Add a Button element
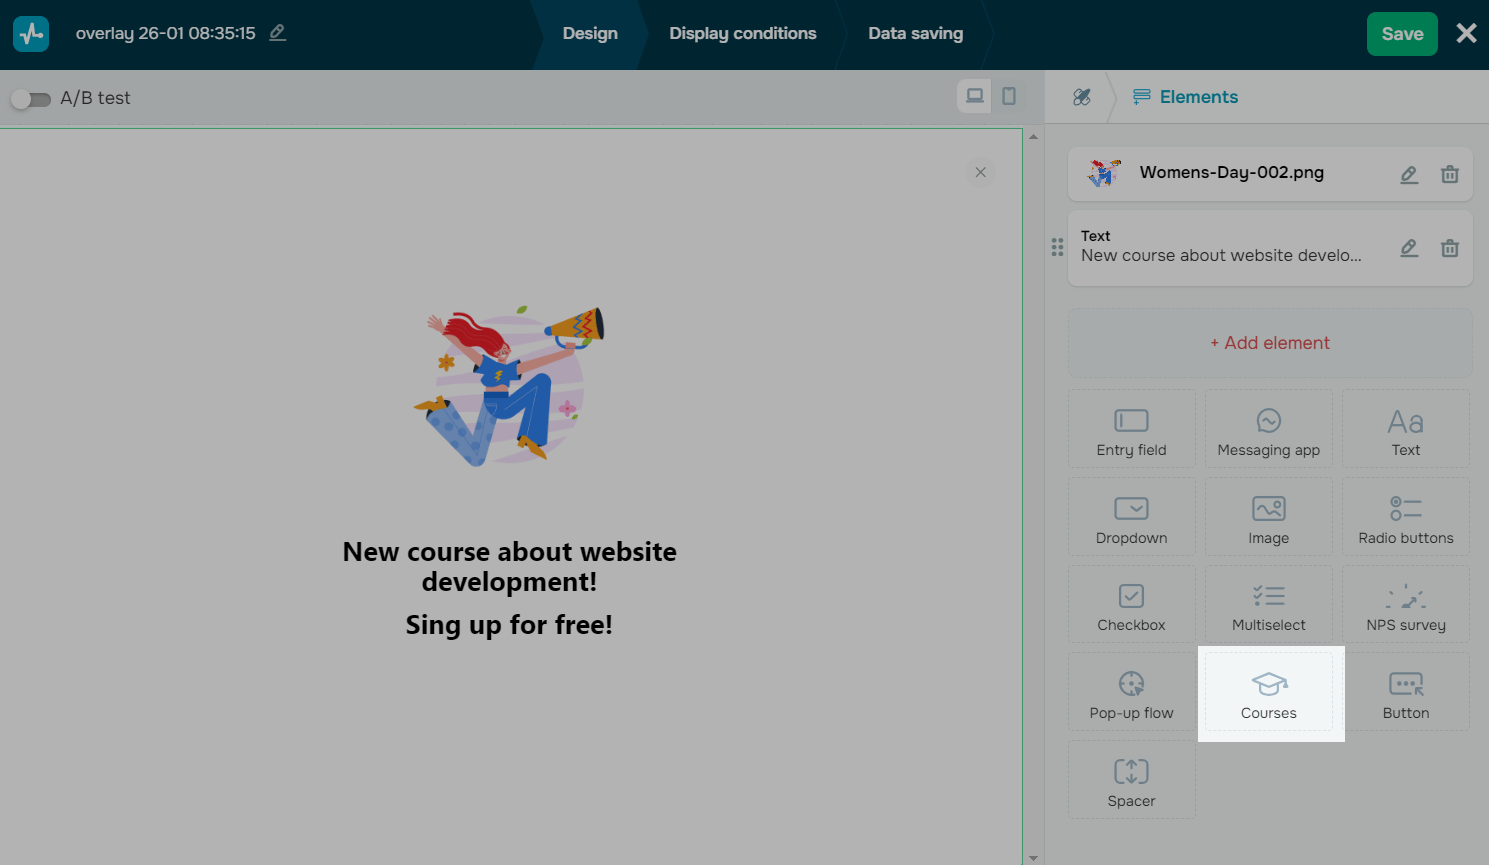This screenshot has height=865, width=1489. pyautogui.click(x=1406, y=692)
